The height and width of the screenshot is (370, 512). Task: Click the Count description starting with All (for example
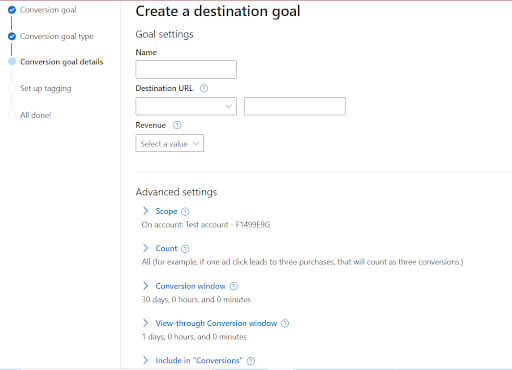pyautogui.click(x=302, y=262)
